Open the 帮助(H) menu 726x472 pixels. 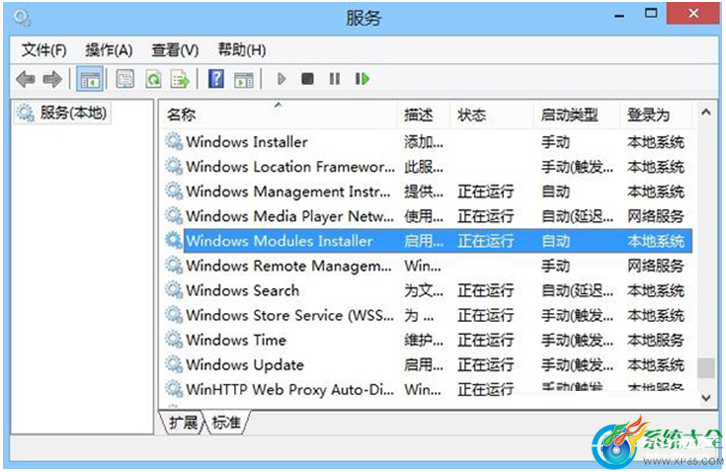(x=242, y=50)
